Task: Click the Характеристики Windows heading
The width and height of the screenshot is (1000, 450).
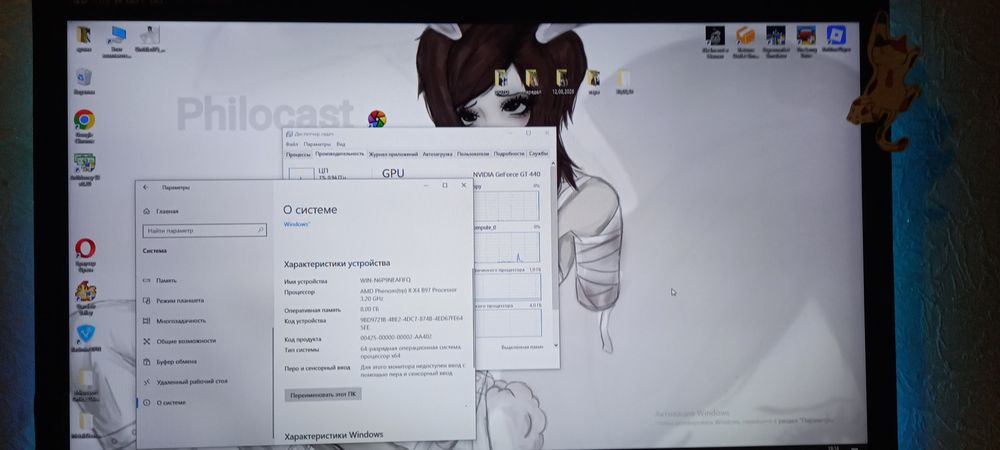Action: [x=334, y=435]
